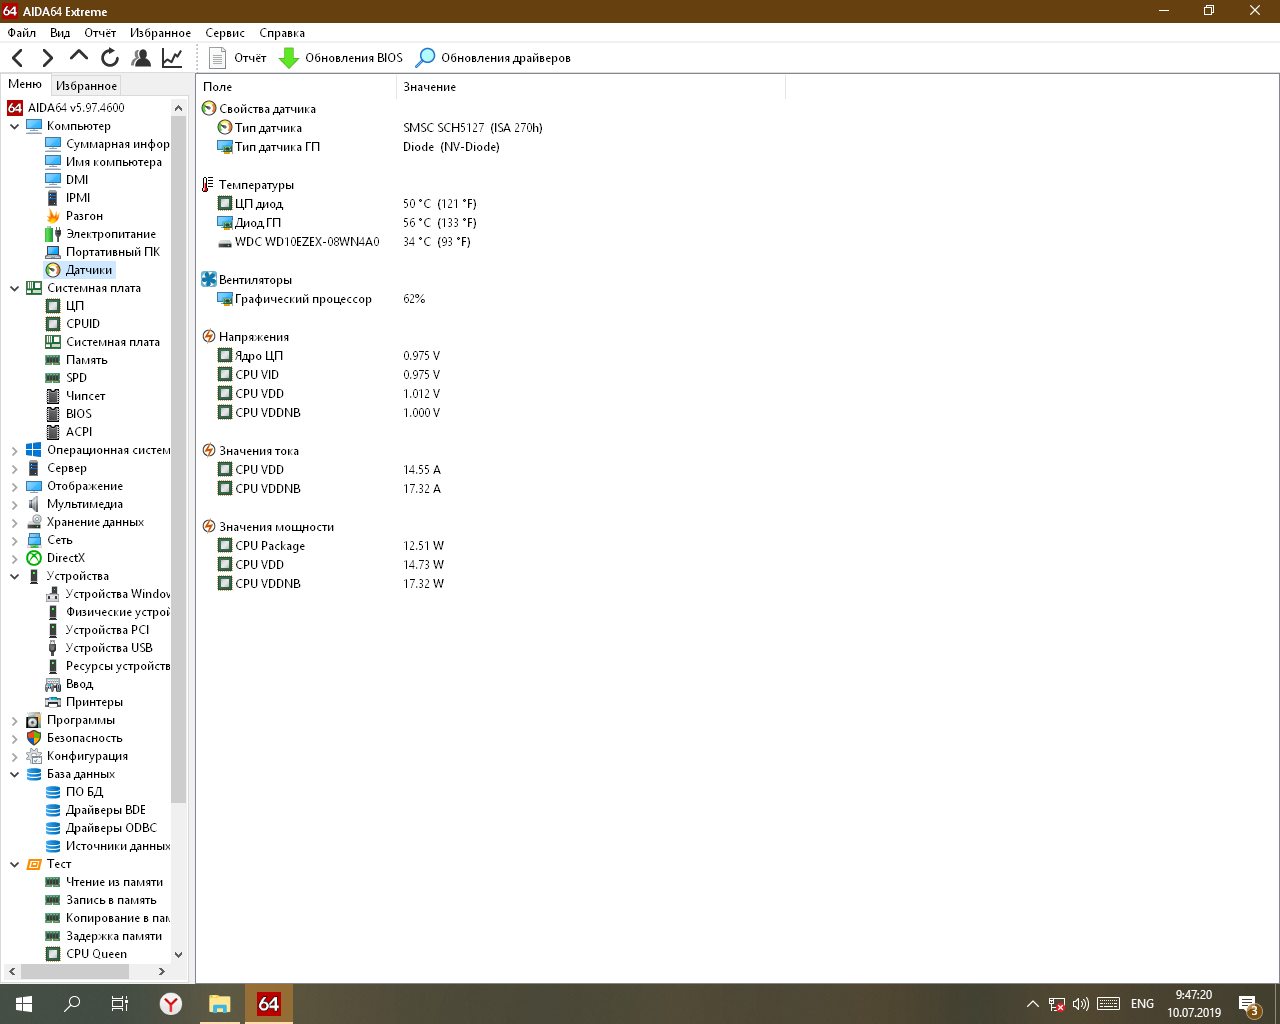
Task: Open the SPD tree item
Action: pos(66,378)
